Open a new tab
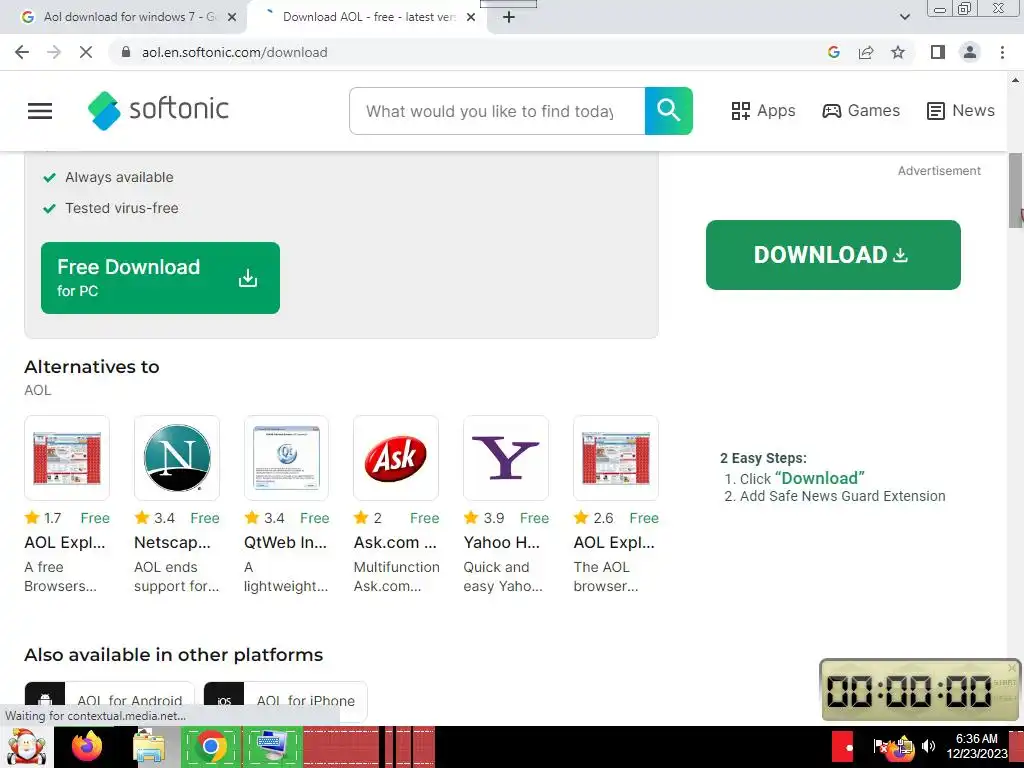This screenshot has height=768, width=1024. tap(509, 18)
